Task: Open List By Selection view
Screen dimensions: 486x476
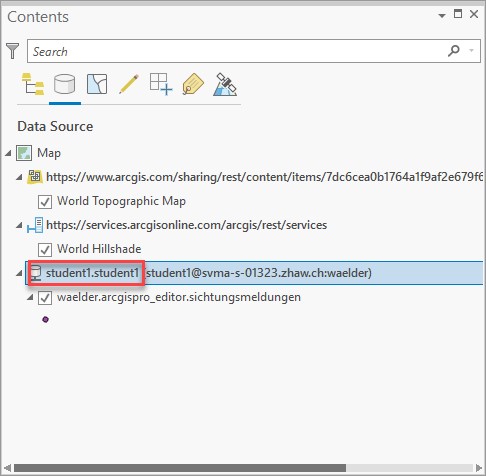Action: pyautogui.click(x=97, y=84)
